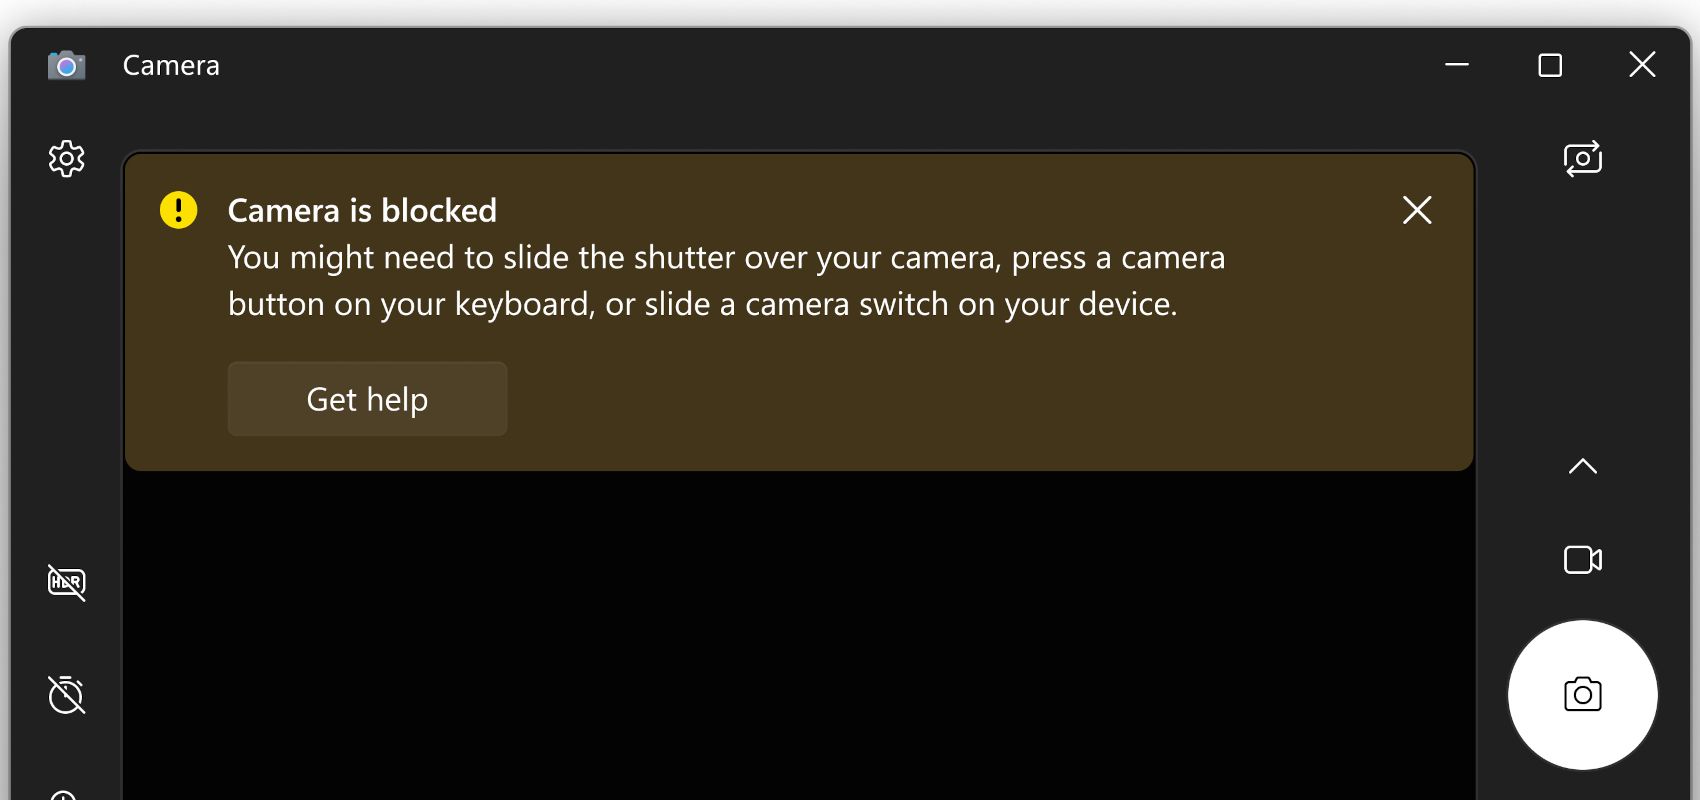Click the black camera preview area
1700x800 pixels.
pos(798,635)
